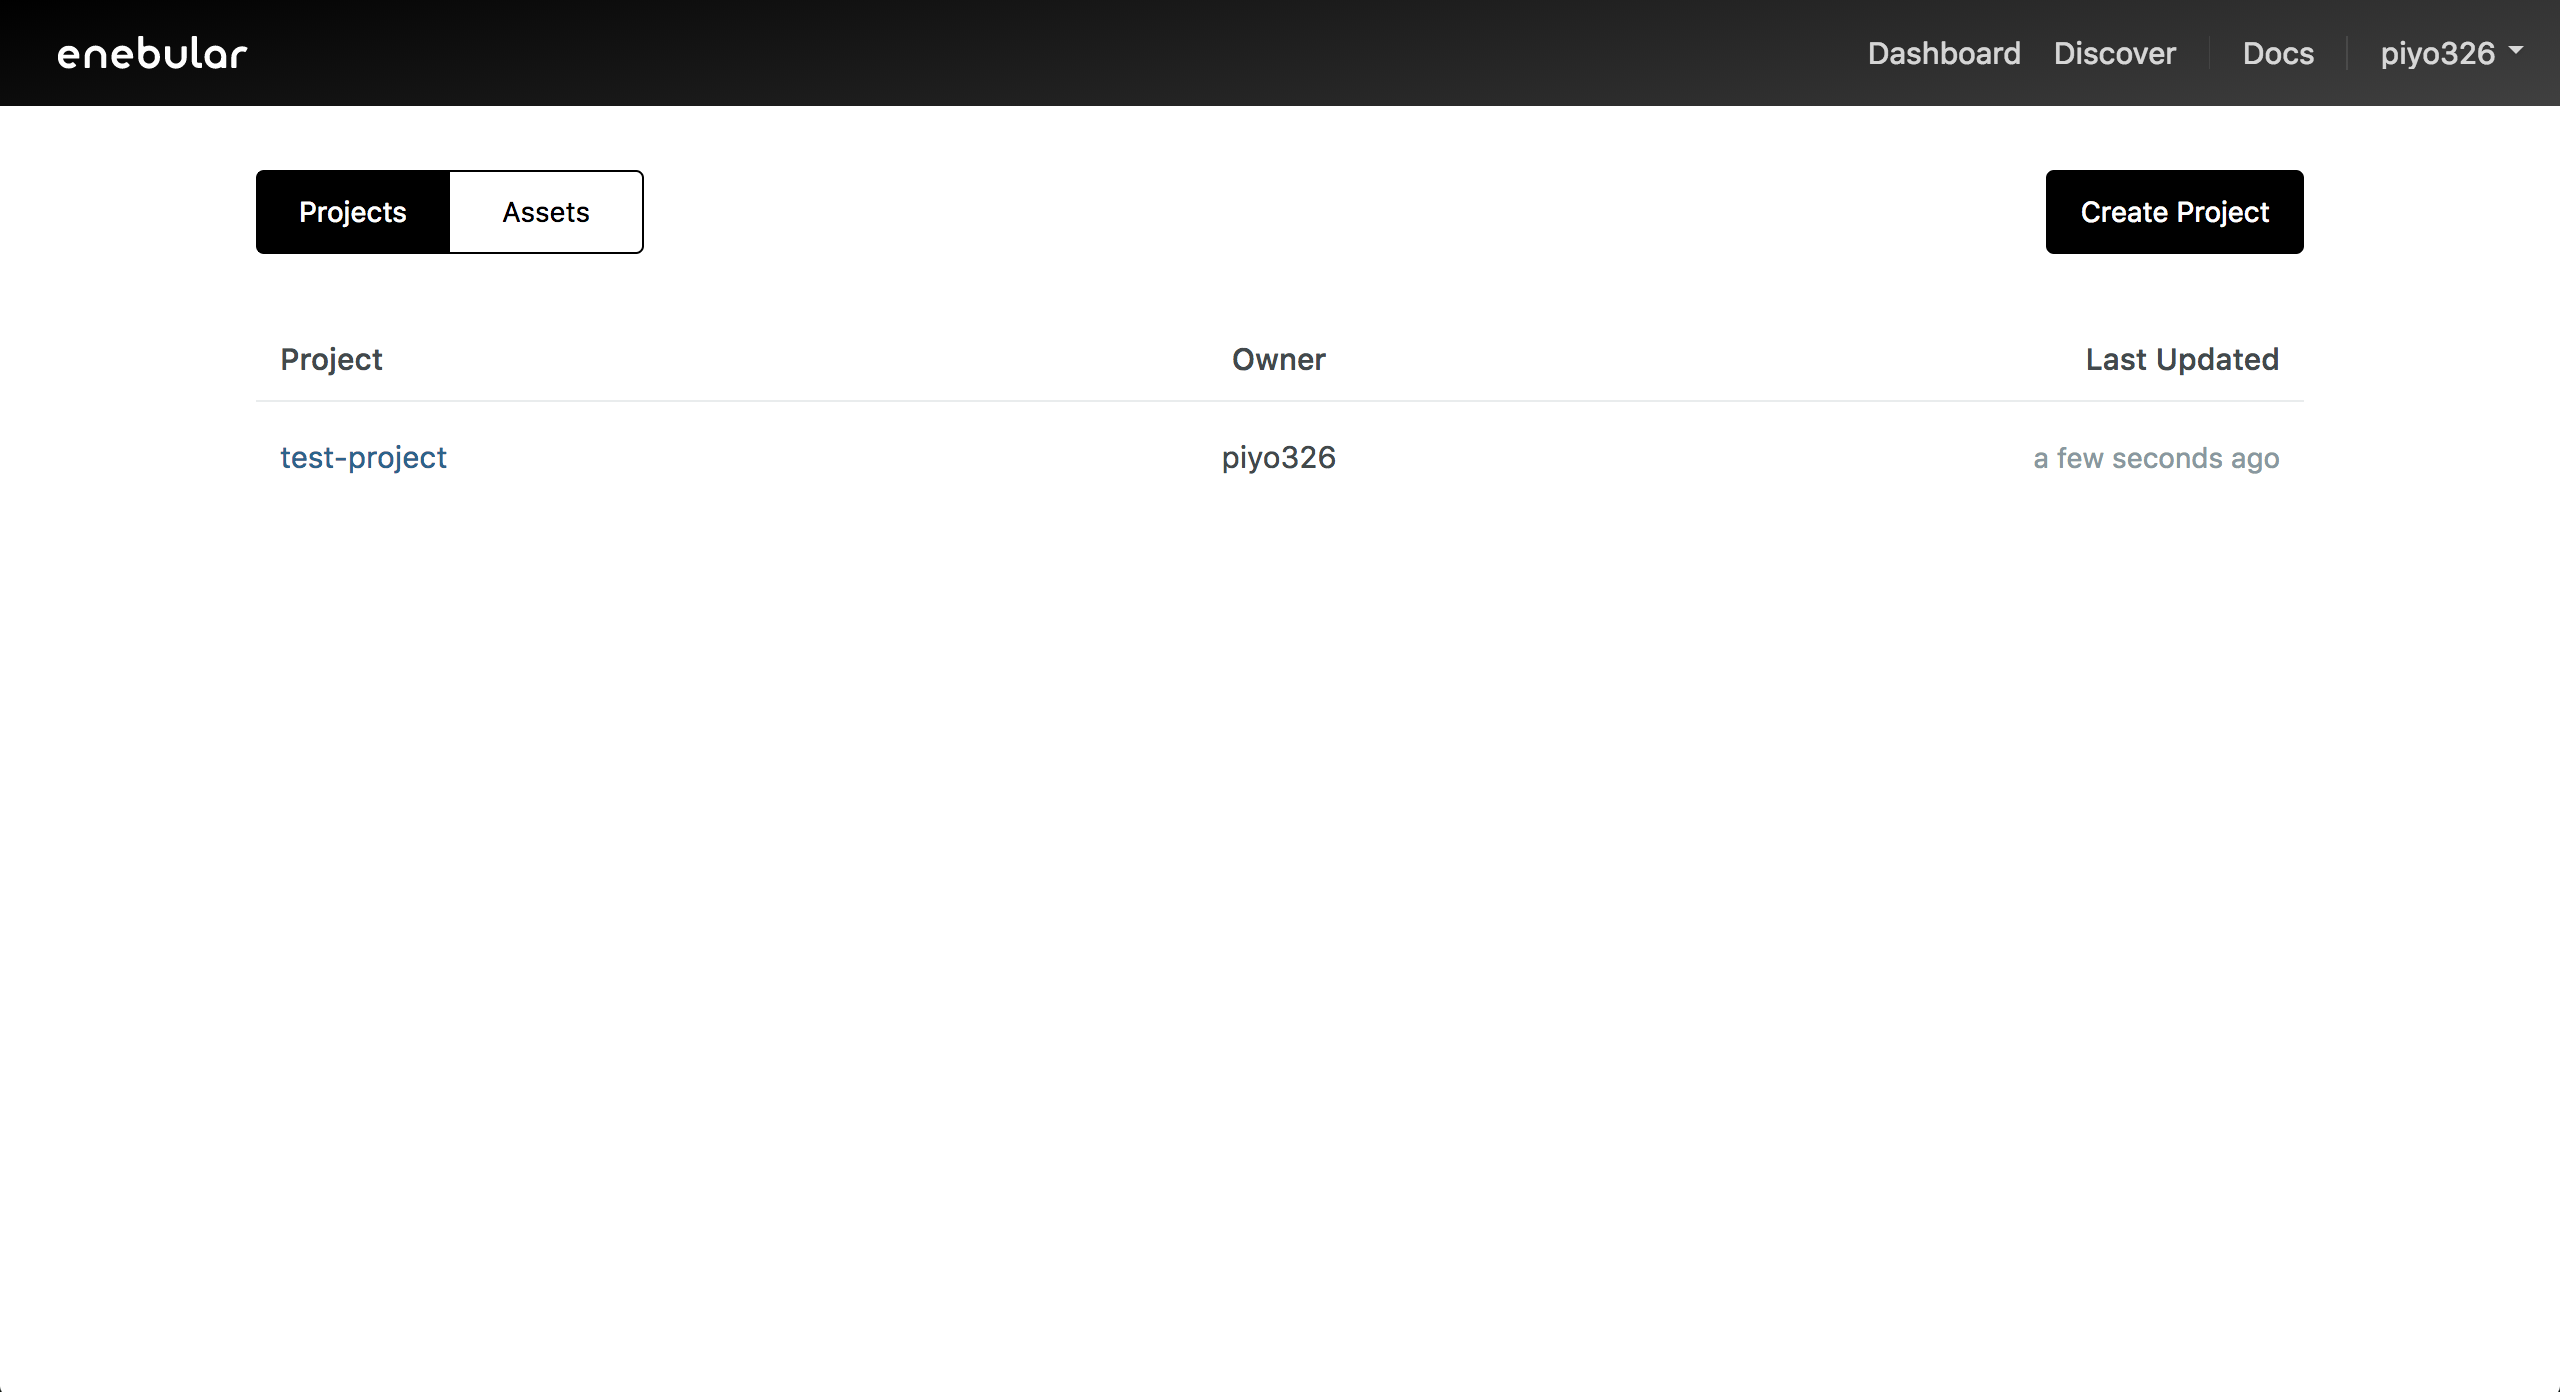The width and height of the screenshot is (2560, 1392).
Task: Select owner piyo326 in the test-project row
Action: click(1278, 457)
